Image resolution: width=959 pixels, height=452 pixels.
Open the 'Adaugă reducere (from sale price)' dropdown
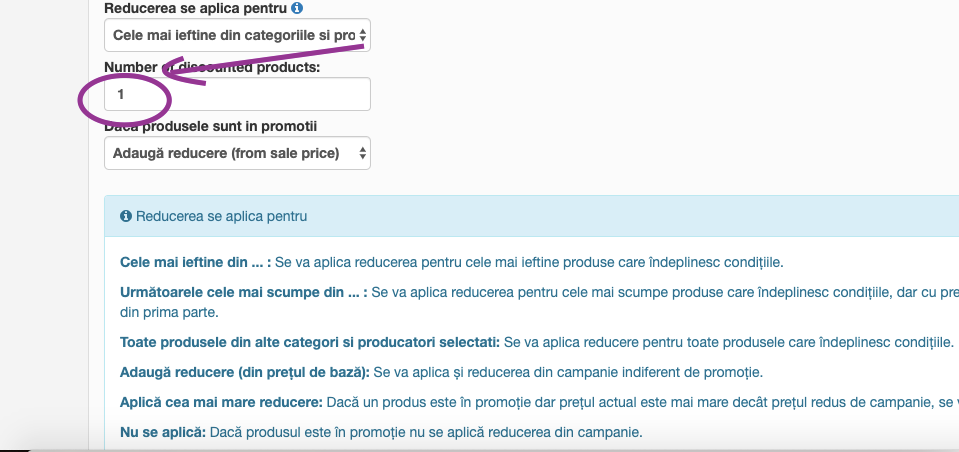click(x=237, y=154)
